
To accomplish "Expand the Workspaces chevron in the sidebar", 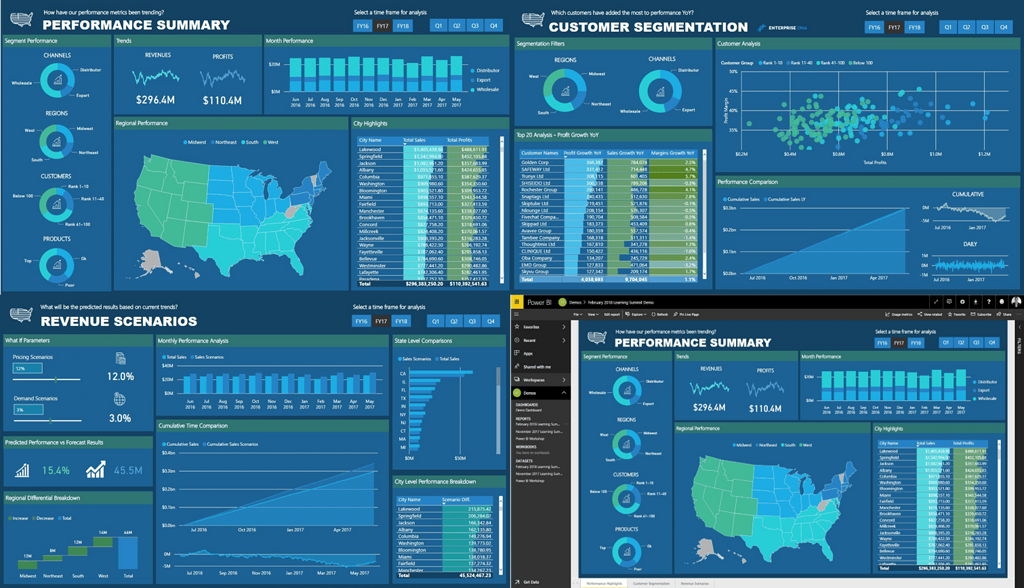I will (564, 380).
